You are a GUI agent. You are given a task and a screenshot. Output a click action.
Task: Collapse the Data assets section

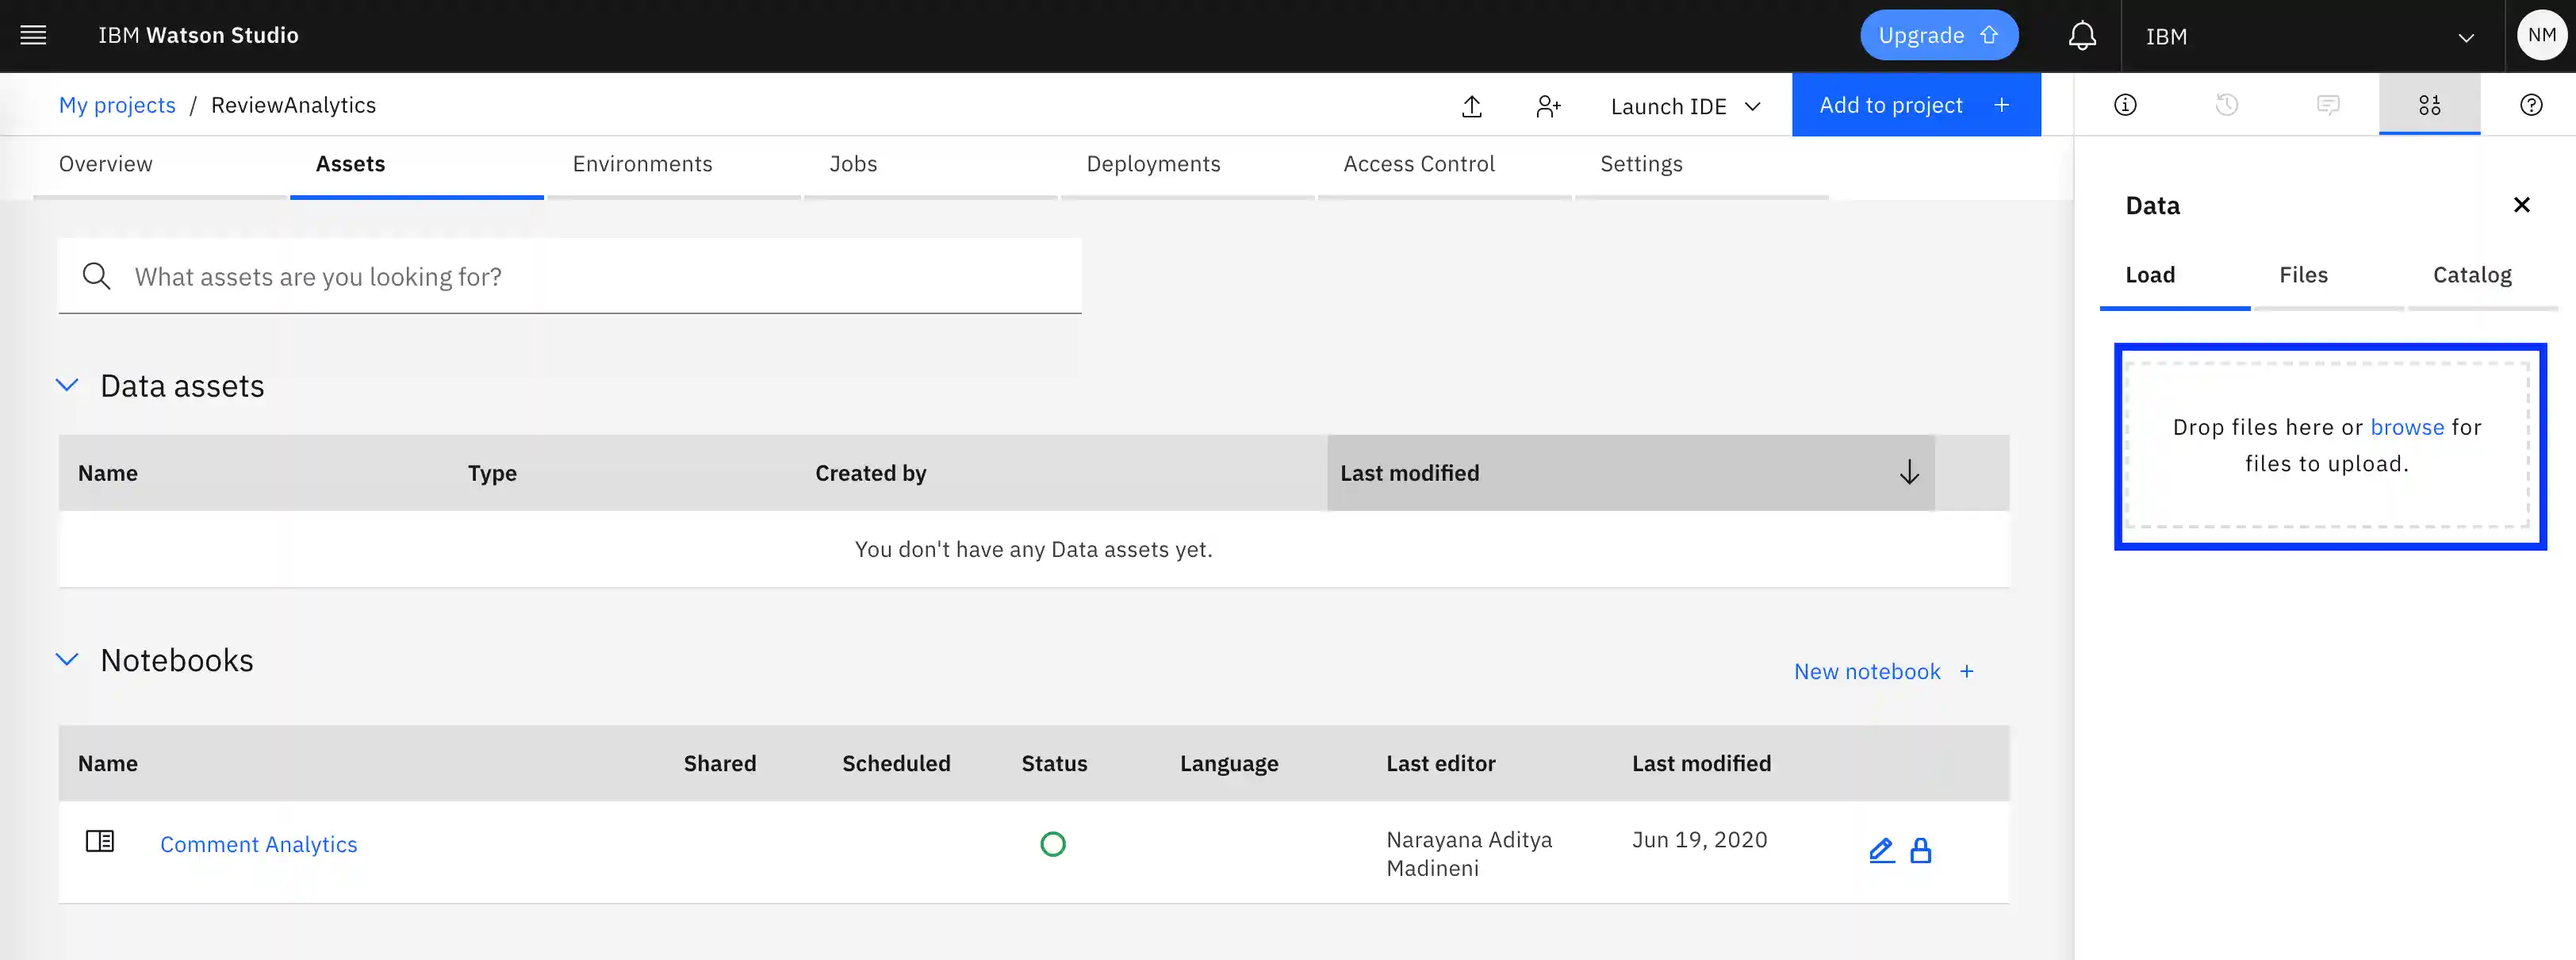coord(67,385)
